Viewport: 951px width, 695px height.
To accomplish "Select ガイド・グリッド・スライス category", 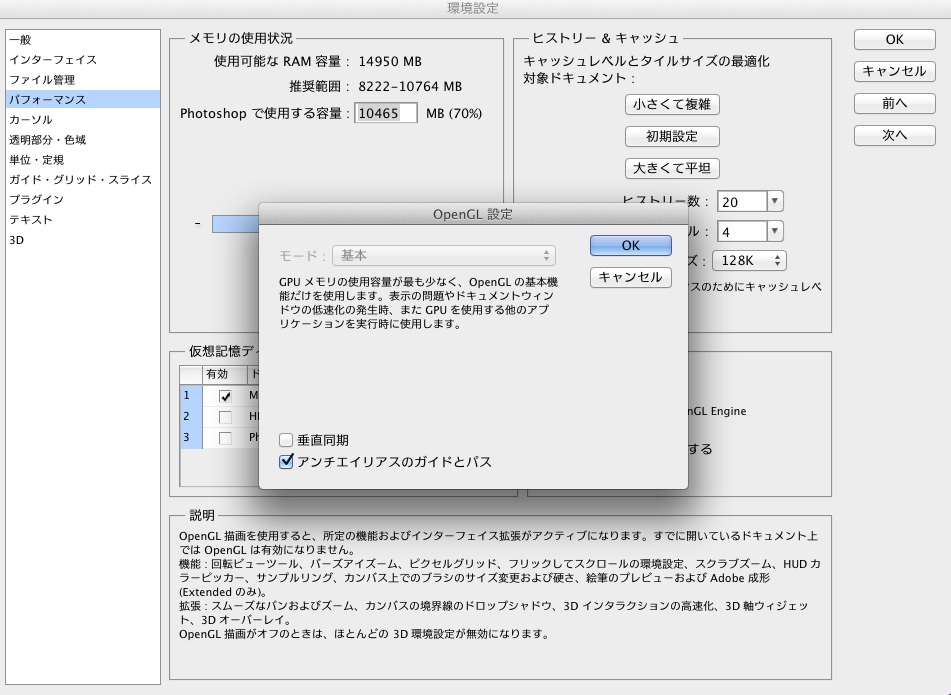I will pos(80,180).
